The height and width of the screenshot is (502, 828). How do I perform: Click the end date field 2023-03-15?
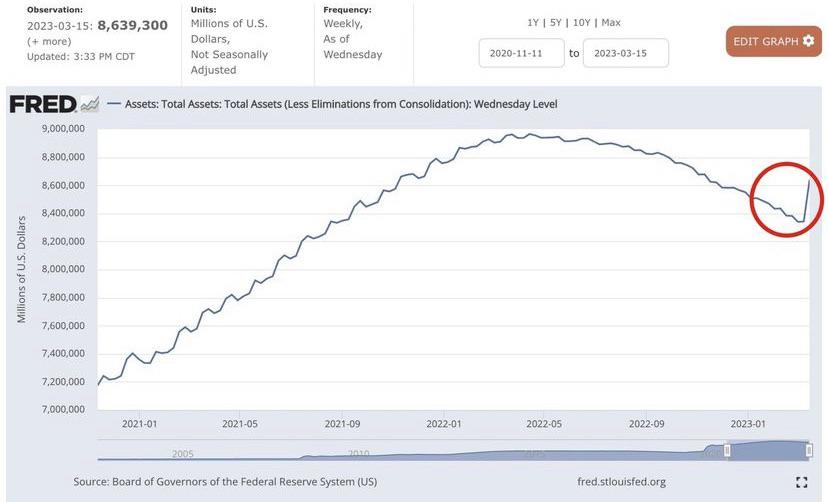(x=625, y=53)
